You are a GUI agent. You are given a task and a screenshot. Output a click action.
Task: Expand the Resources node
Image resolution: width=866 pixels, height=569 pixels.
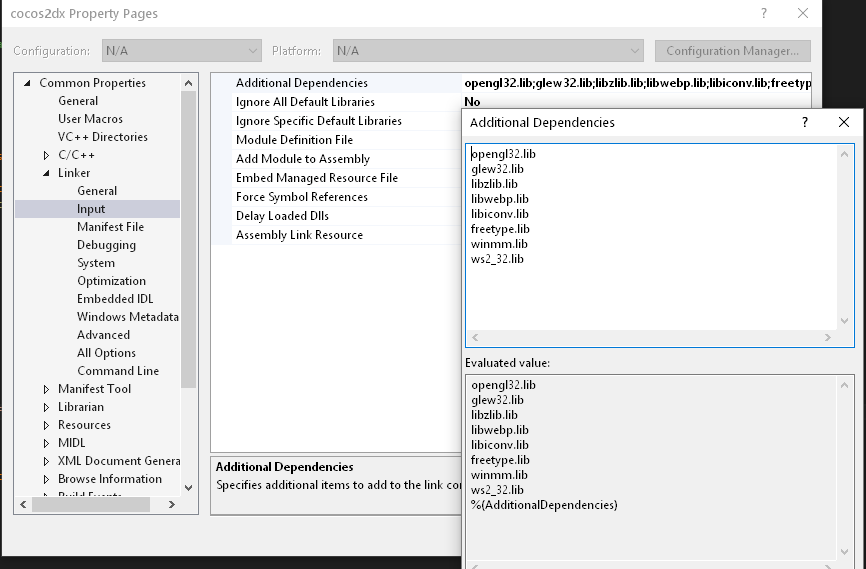[x=46, y=425]
